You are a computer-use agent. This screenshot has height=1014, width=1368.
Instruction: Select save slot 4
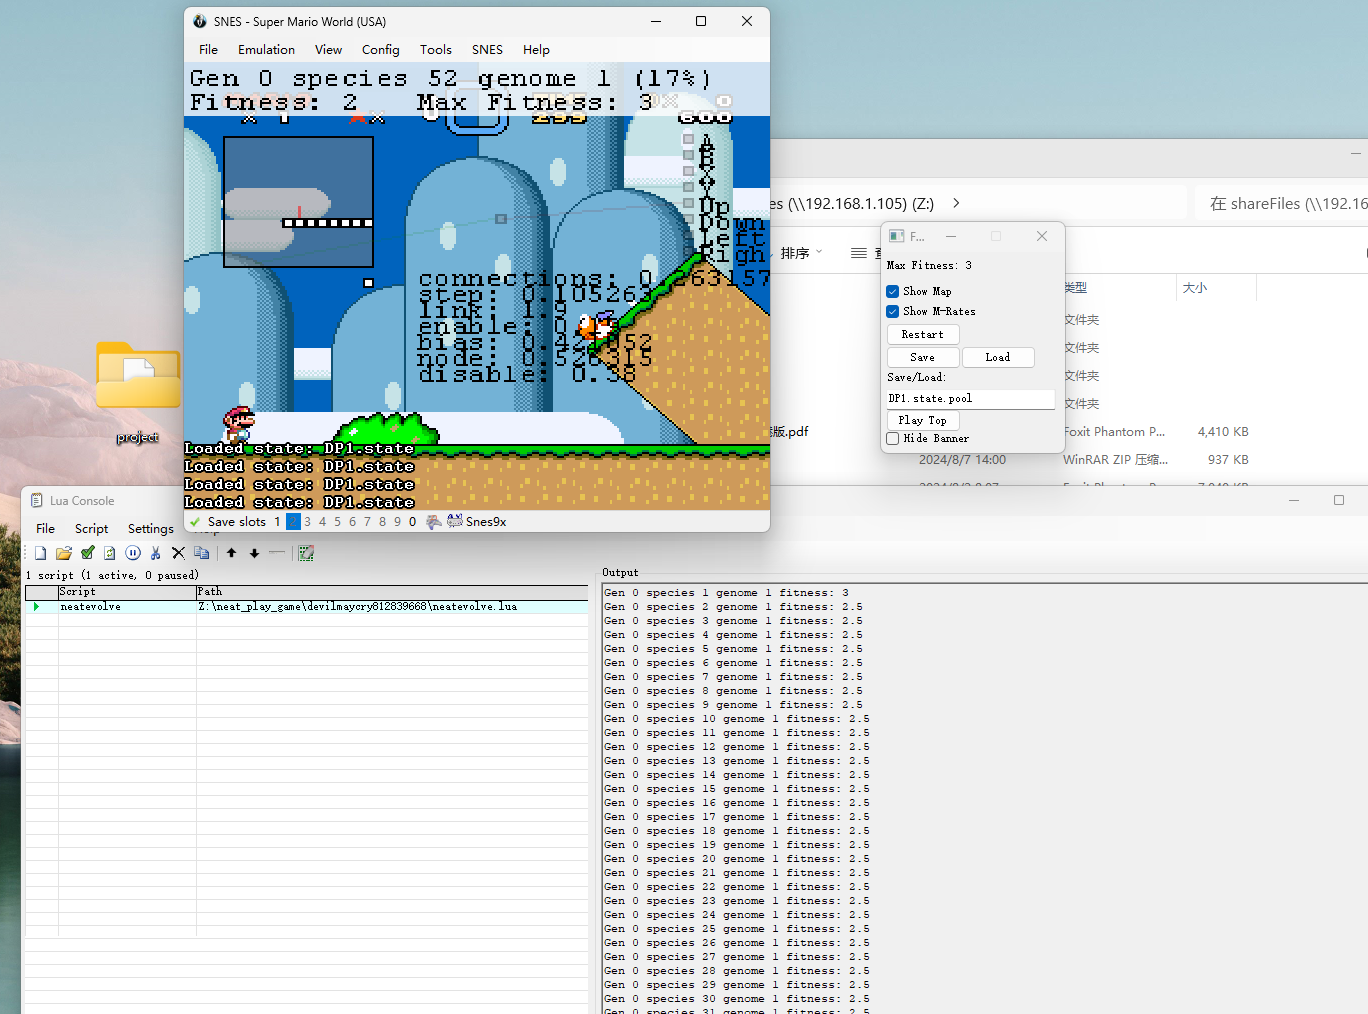click(322, 522)
